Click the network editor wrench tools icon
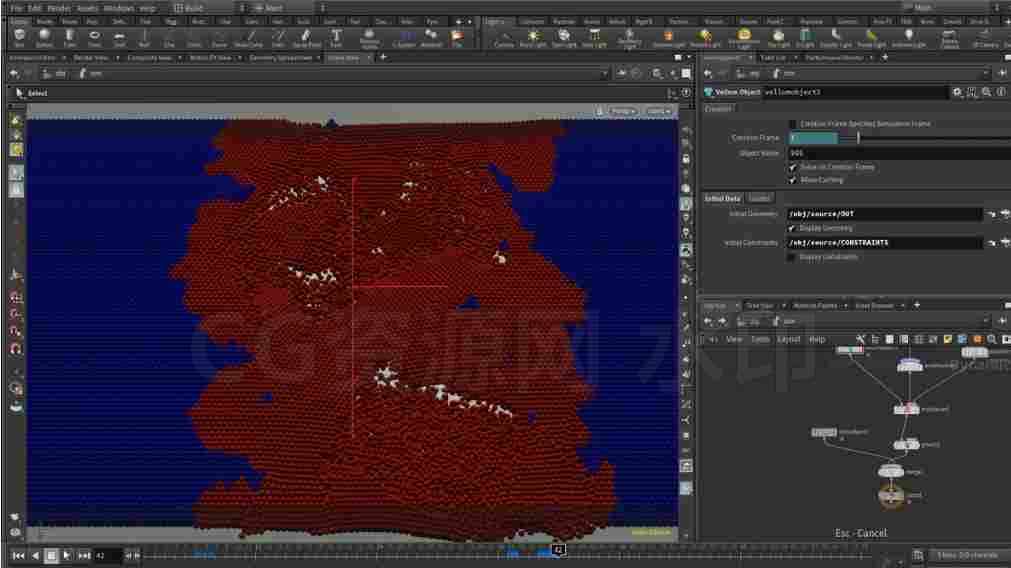 coord(860,339)
